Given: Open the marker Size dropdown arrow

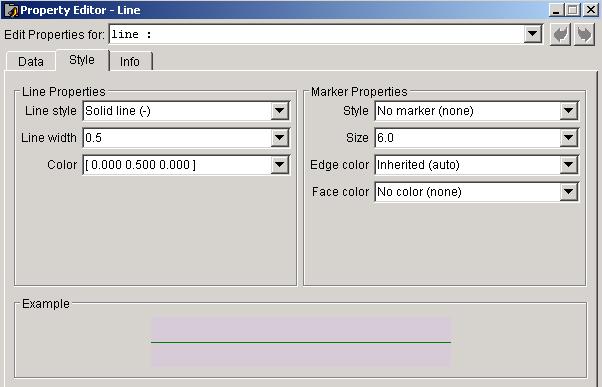Looking at the screenshot, I should 569,138.
